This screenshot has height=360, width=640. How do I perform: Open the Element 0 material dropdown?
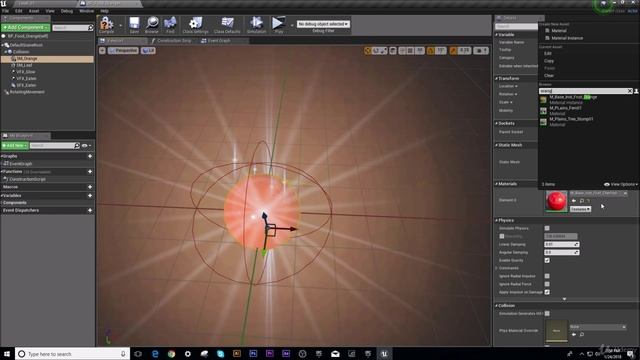[598, 193]
